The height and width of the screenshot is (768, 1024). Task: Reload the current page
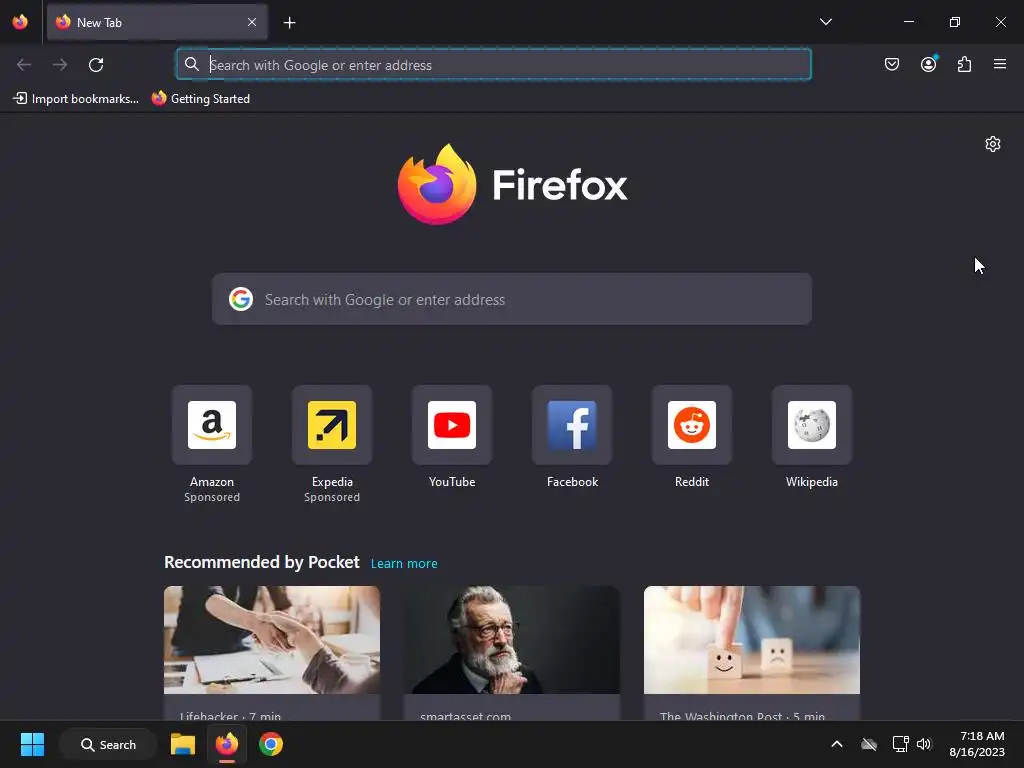(96, 65)
